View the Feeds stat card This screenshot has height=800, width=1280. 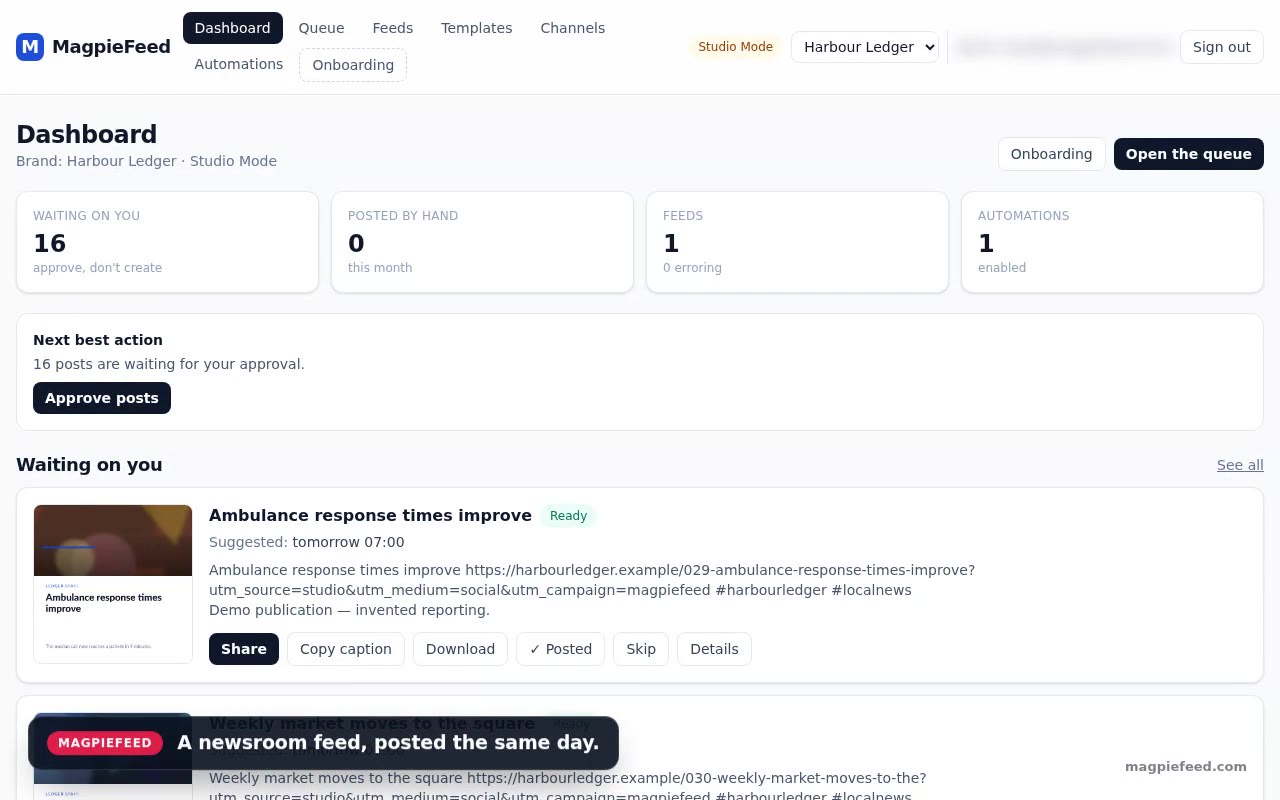pos(797,242)
